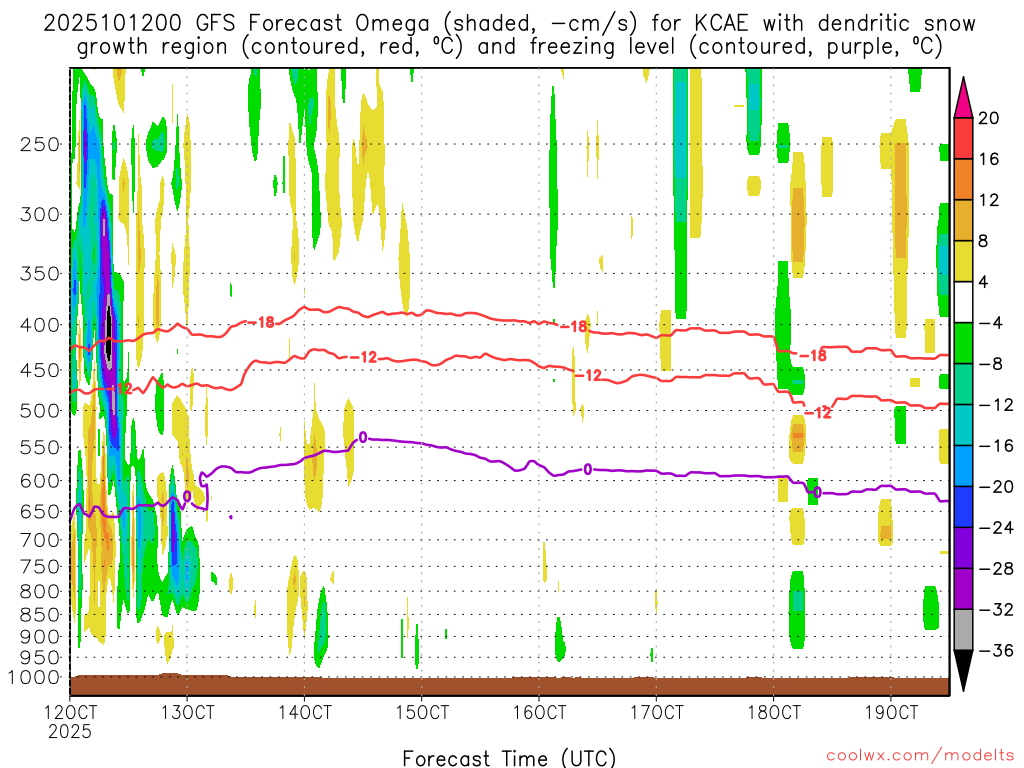The width and height of the screenshot is (1024, 768).
Task: Click the 600 pressure level label
Action: [x=40, y=481]
